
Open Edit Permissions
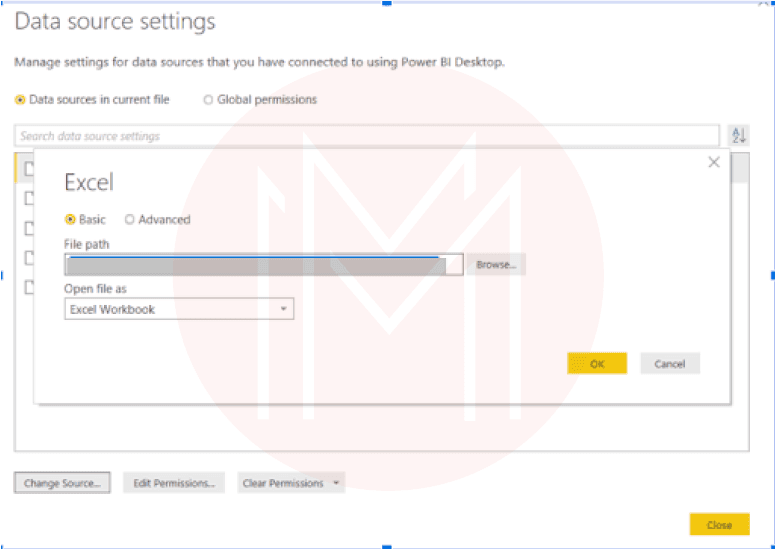tap(174, 484)
